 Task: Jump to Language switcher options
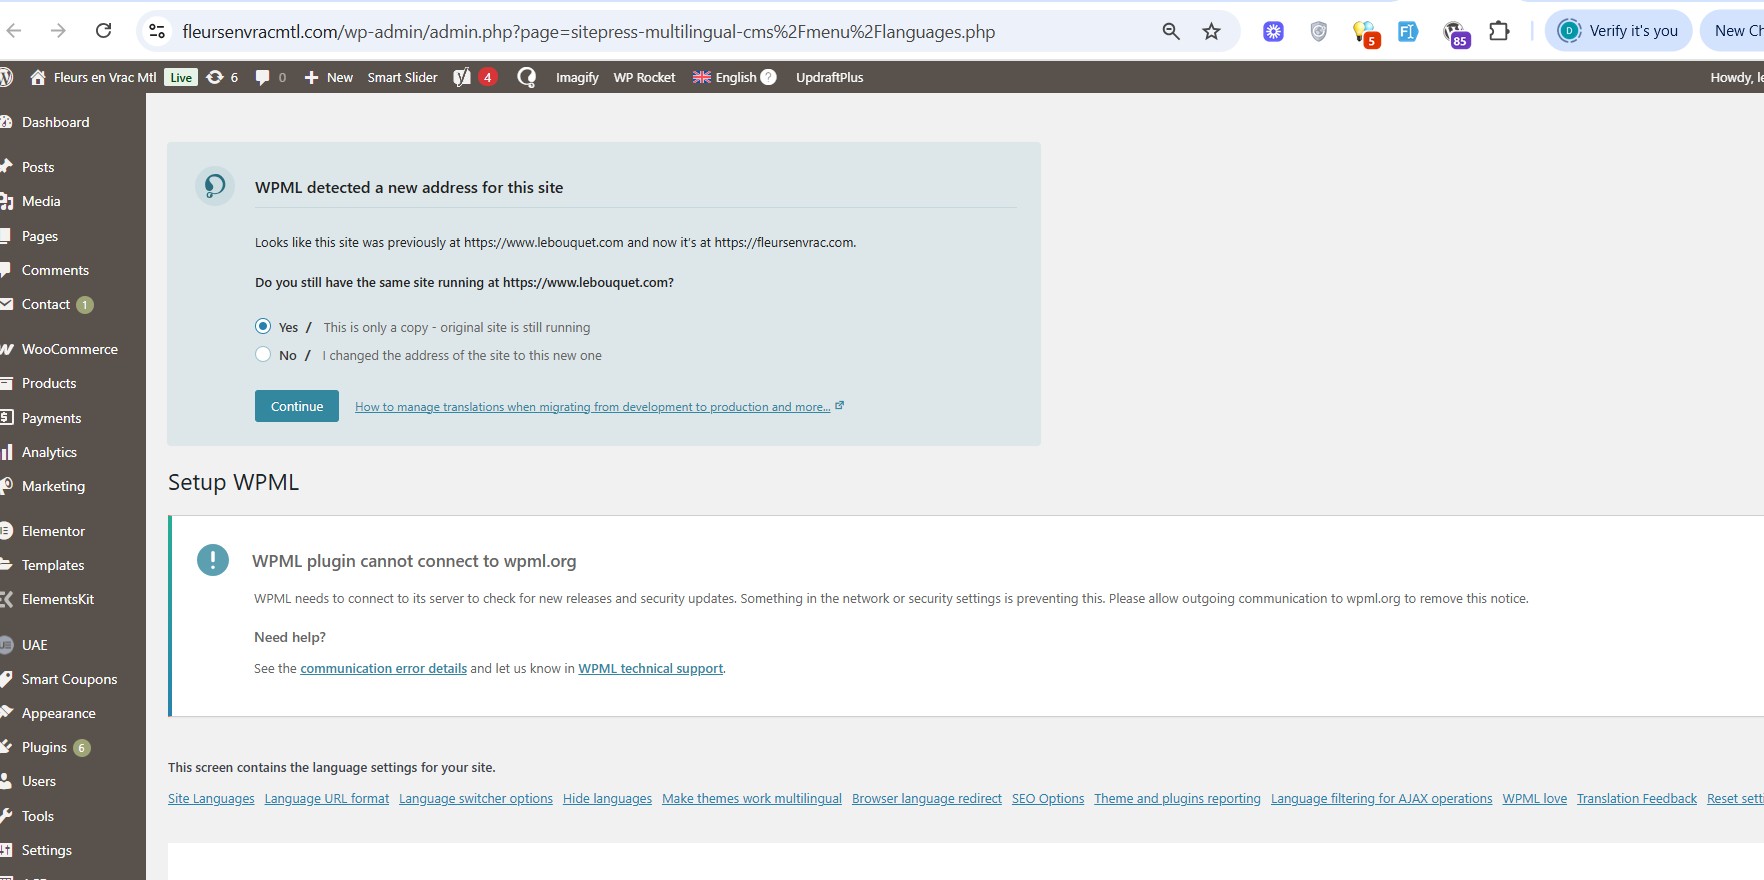[x=476, y=798]
